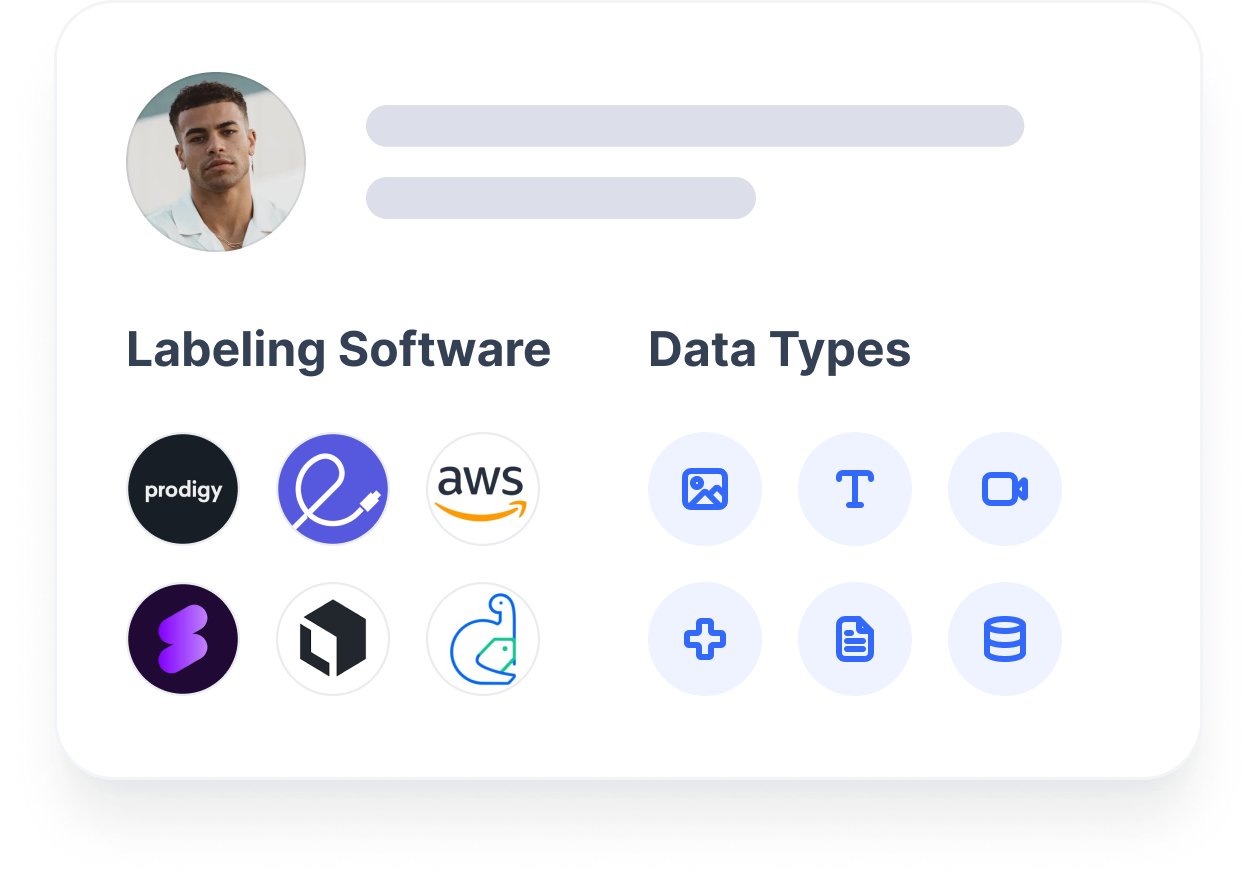This screenshot has width=1255, height=885.
Task: Select the image data type icon
Action: (705, 489)
